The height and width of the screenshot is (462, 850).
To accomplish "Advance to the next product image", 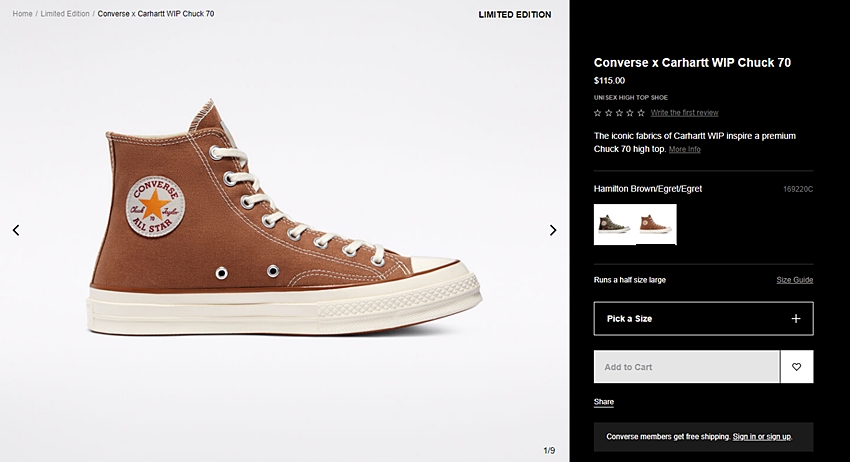I will [553, 230].
